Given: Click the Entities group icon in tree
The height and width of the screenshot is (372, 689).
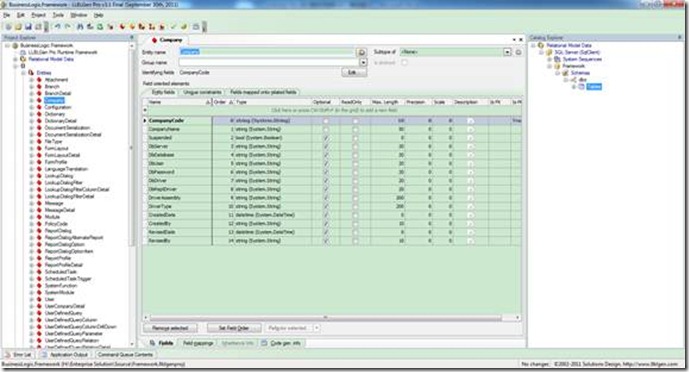Looking at the screenshot, I should tap(31, 72).
